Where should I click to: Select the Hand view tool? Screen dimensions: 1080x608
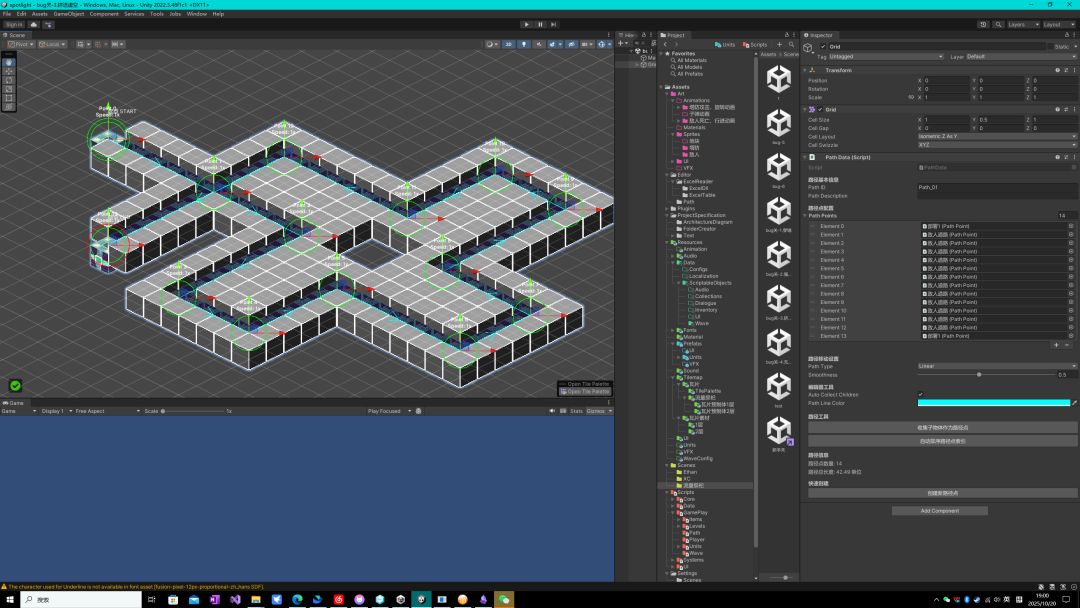coord(9,63)
